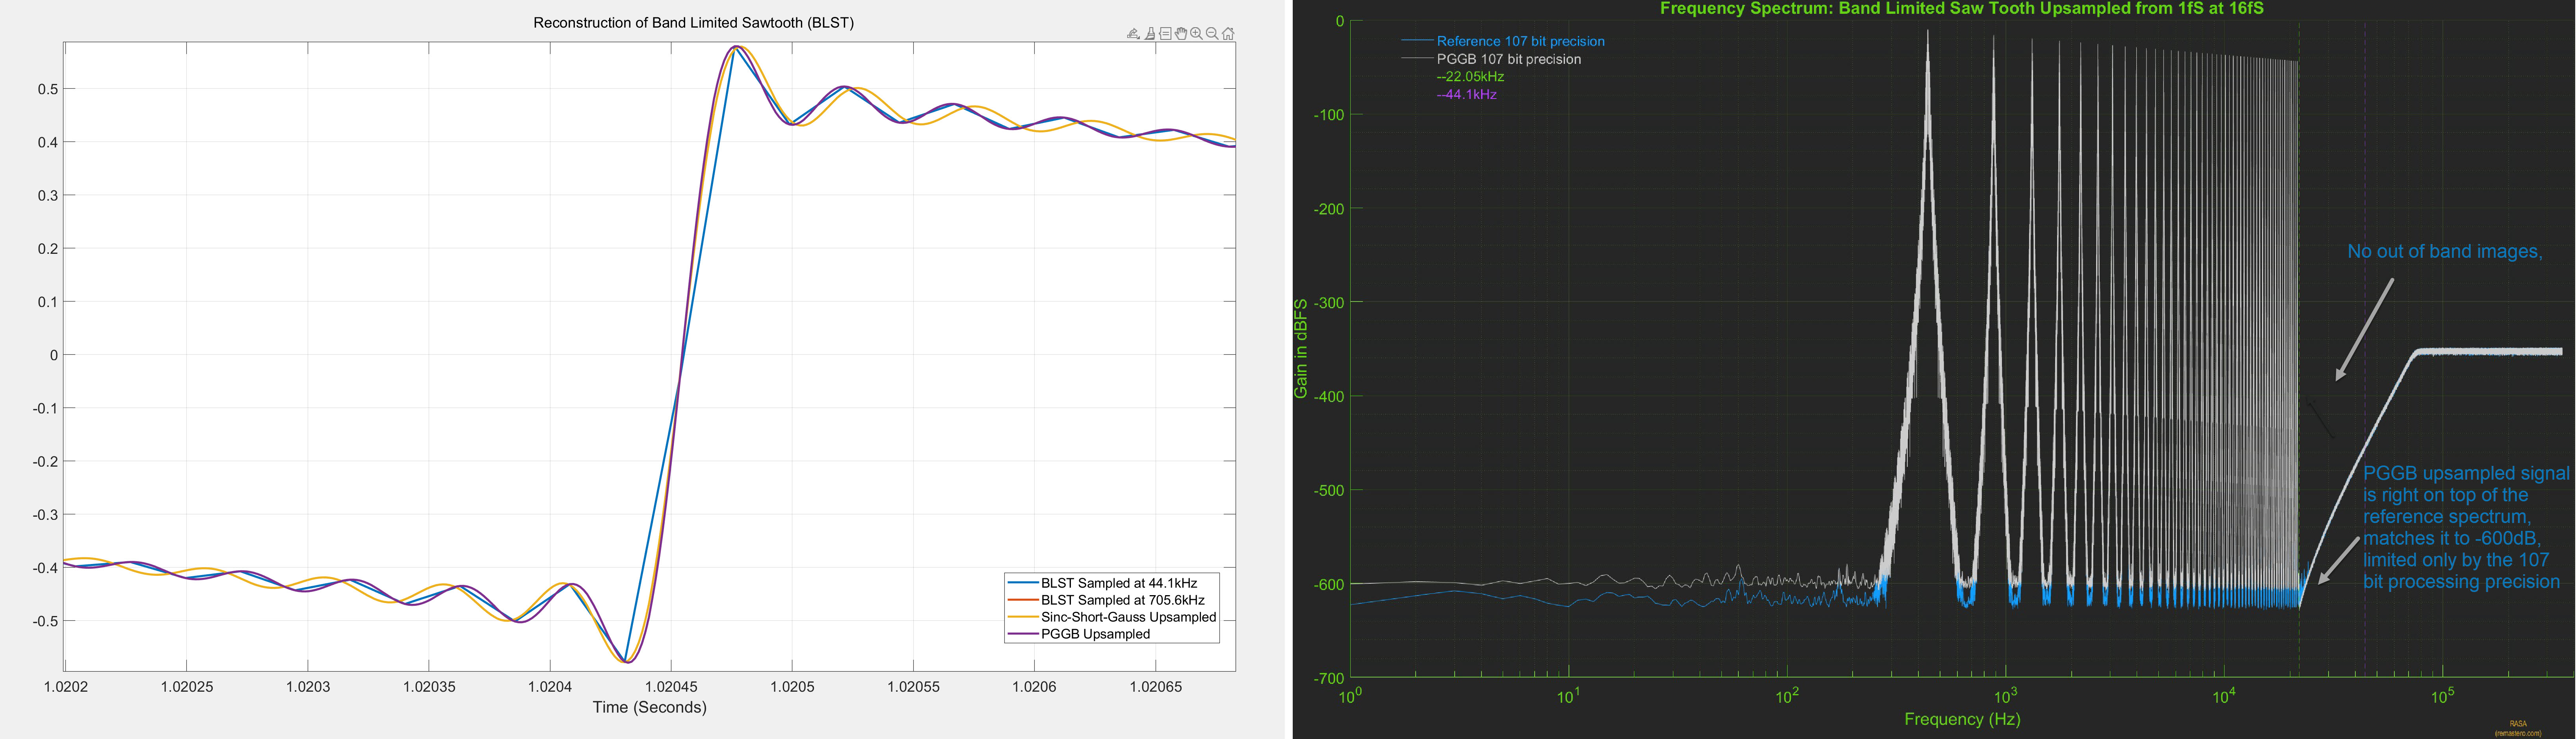Open the export/save-as axes toolbar button
Viewport: 2576px width, 739px height.
coord(1134,34)
